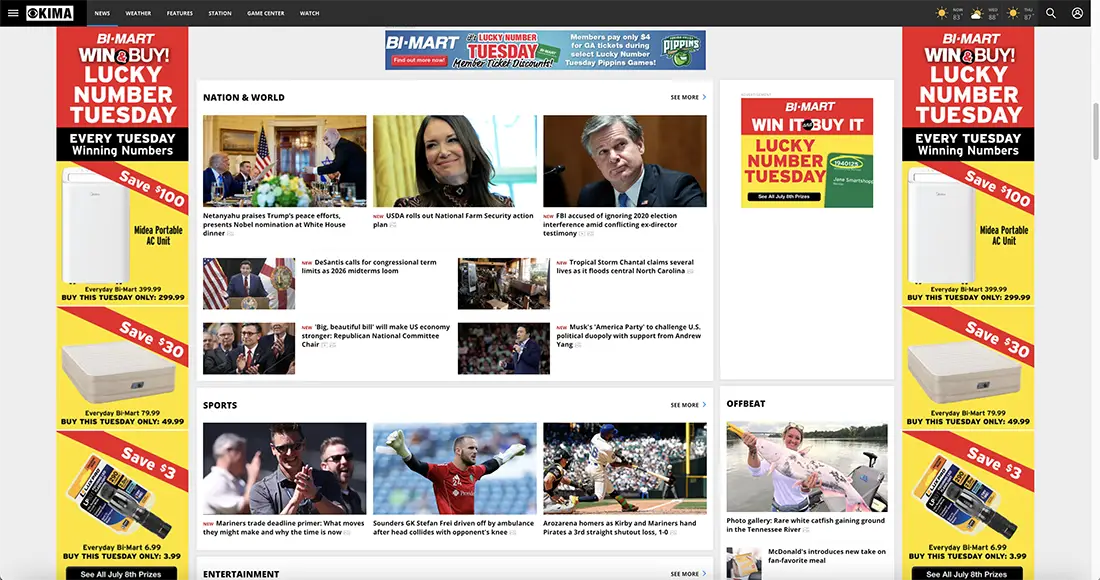
Task: Click McDonald's meal small thumbnail
Action: tap(744, 563)
